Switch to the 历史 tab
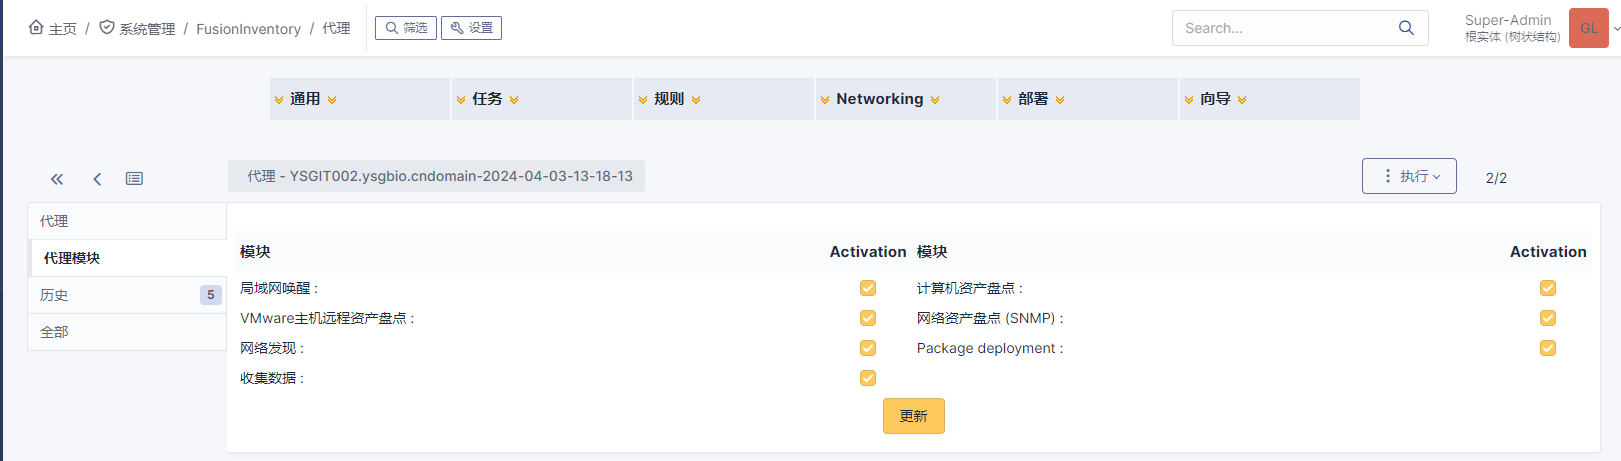 coord(127,295)
